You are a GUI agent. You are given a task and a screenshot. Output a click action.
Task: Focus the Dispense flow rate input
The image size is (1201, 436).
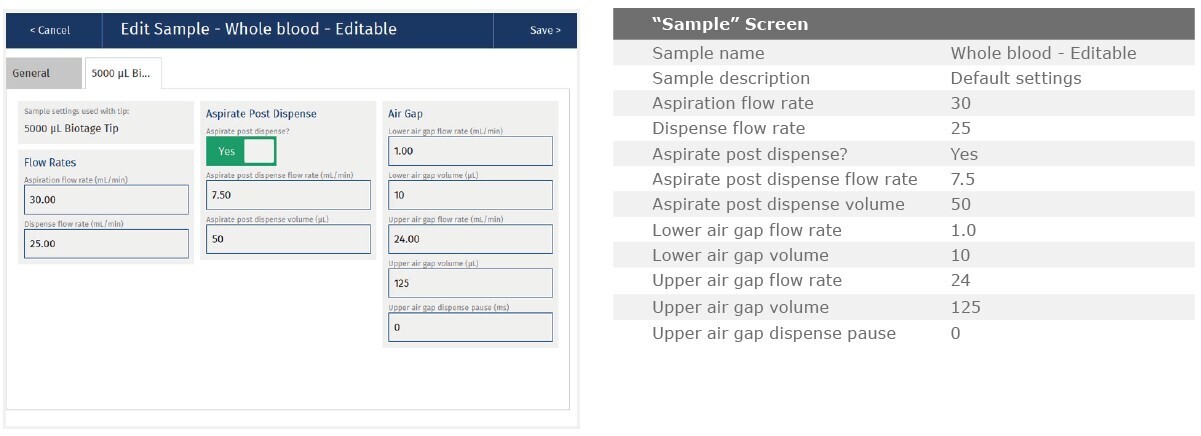point(105,243)
